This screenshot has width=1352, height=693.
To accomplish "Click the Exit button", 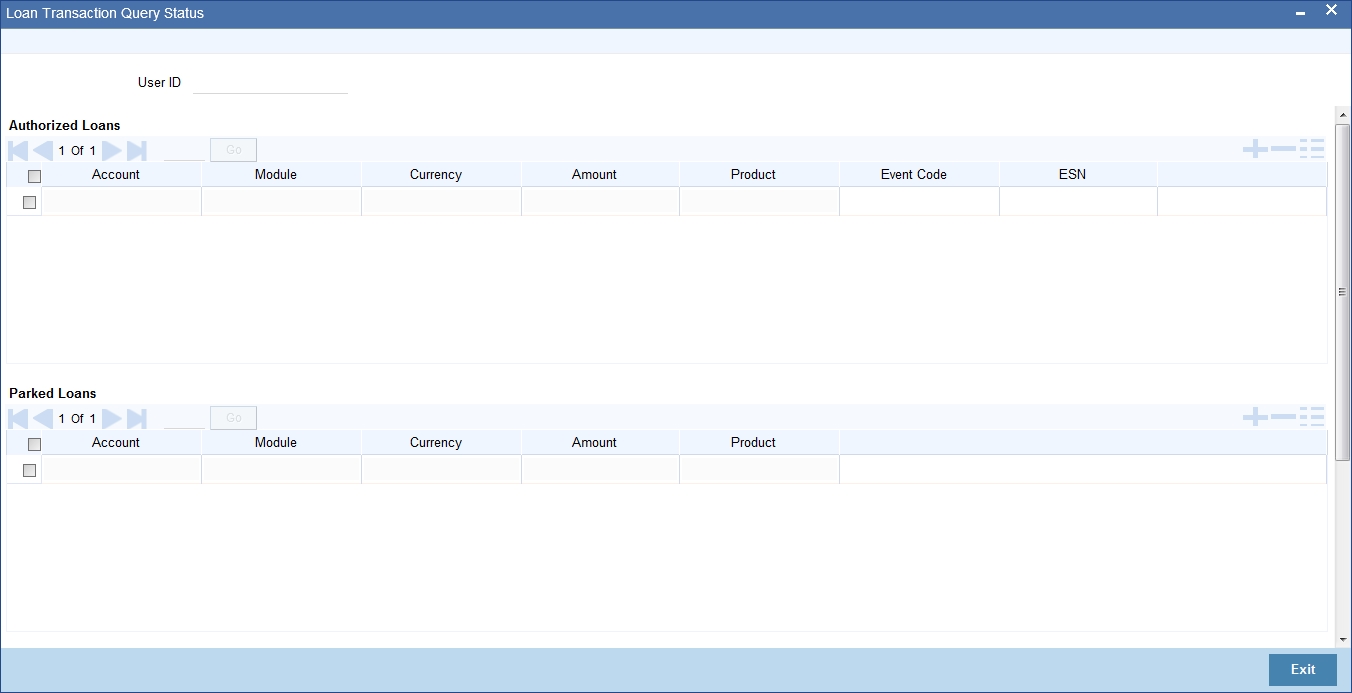I will pyautogui.click(x=1303, y=670).
